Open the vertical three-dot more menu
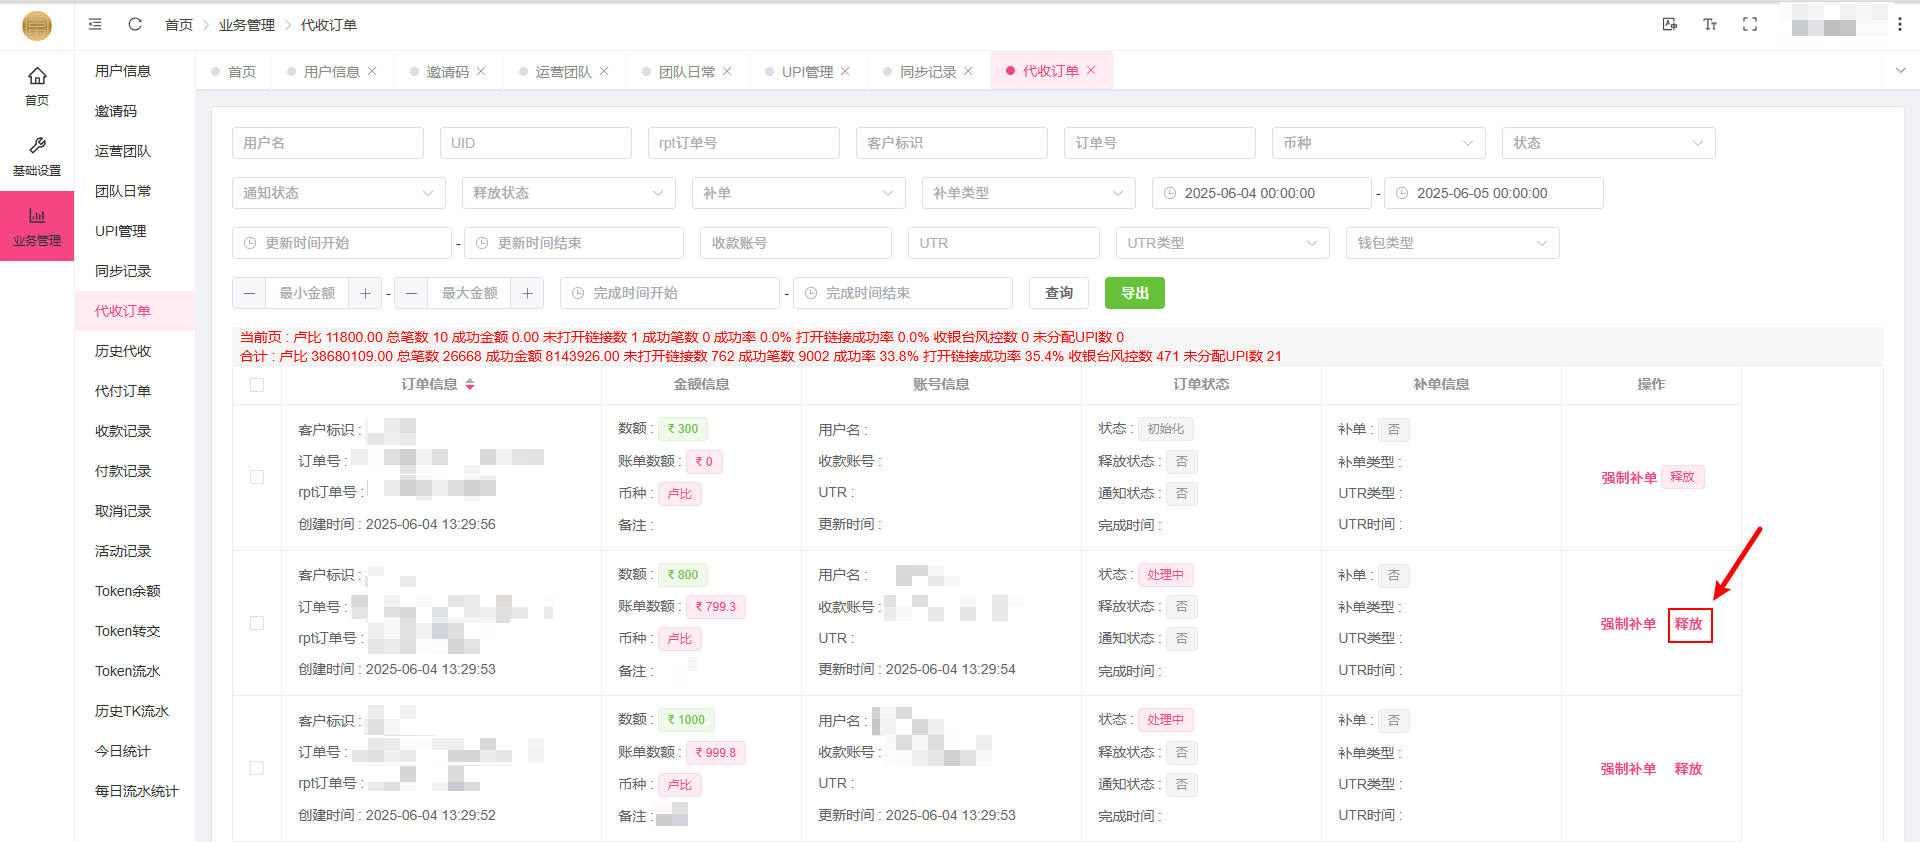1920x842 pixels. tap(1900, 24)
